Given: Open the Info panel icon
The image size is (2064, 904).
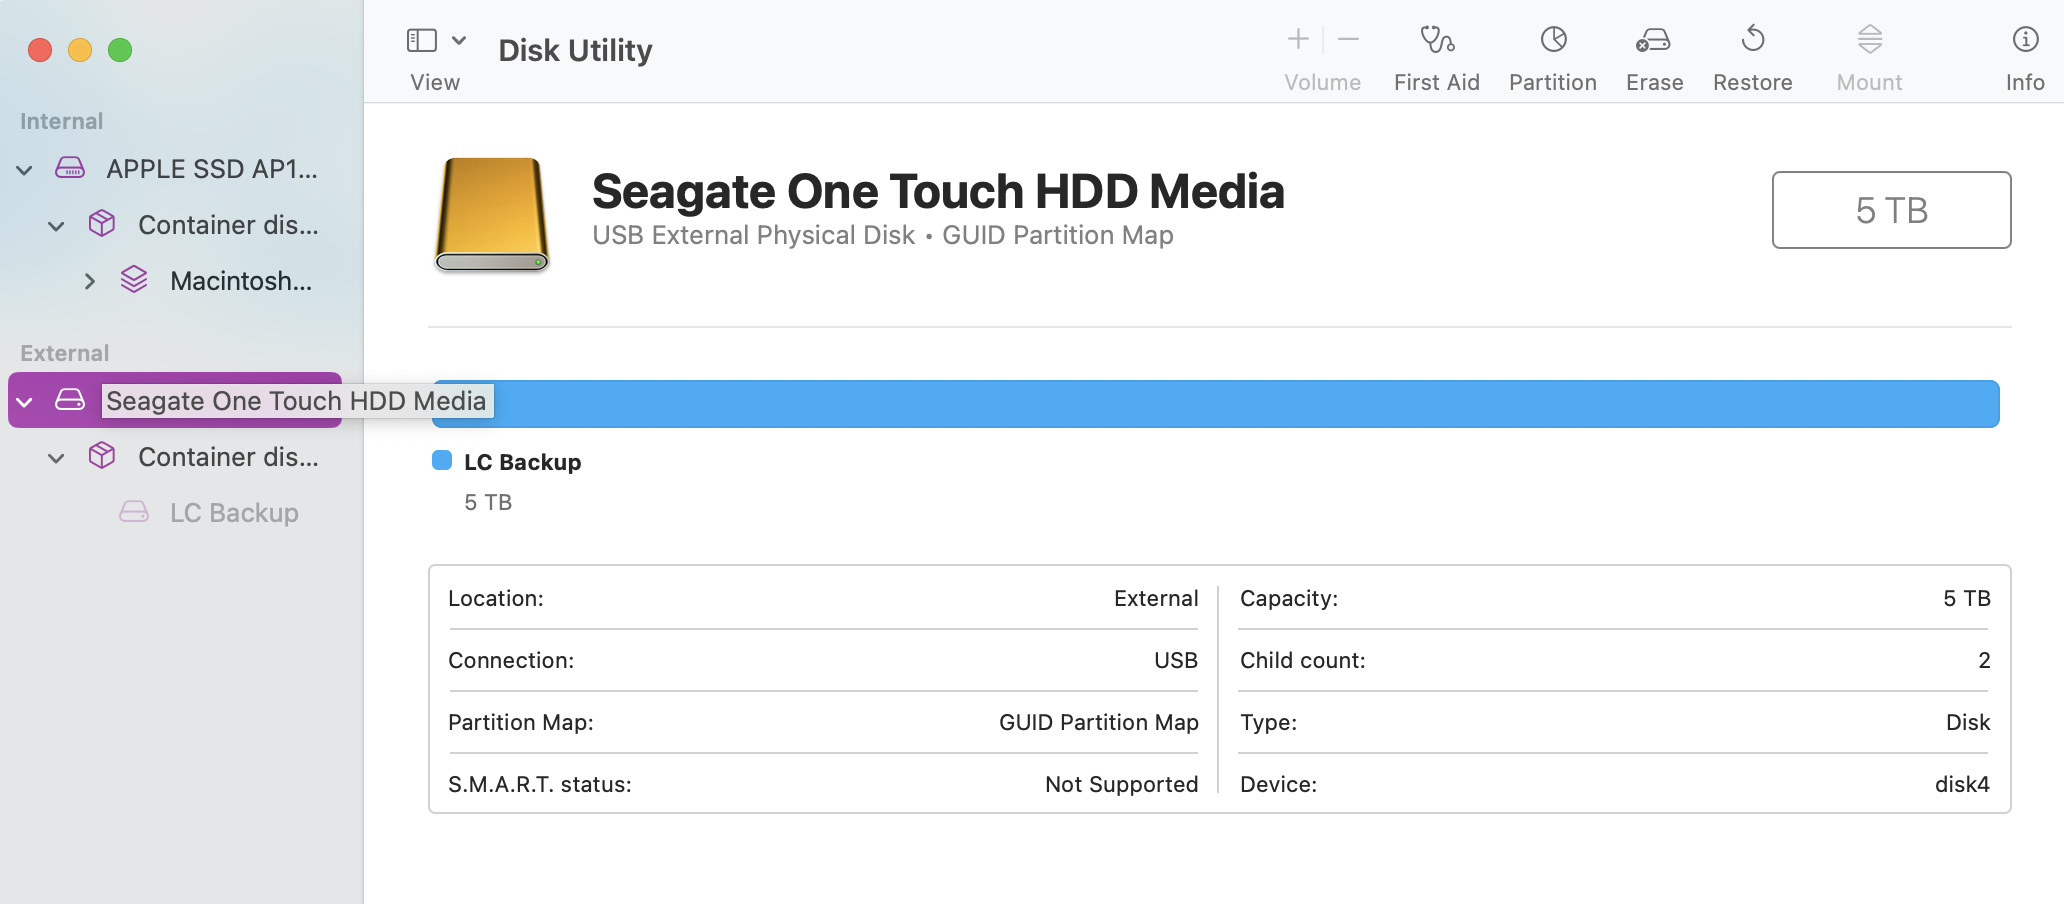Looking at the screenshot, I should (x=2025, y=40).
